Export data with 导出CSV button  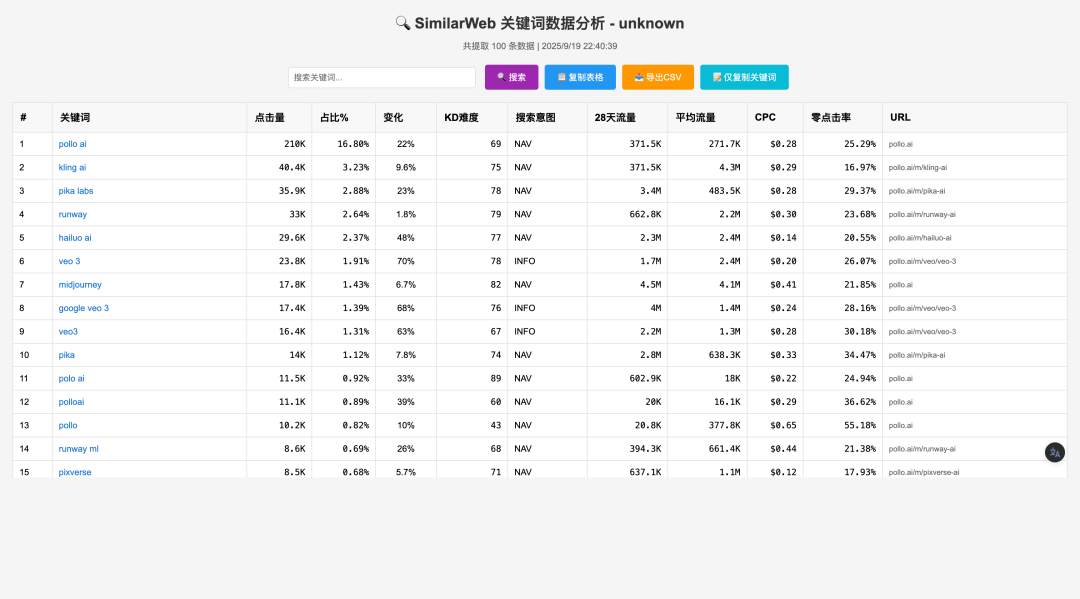point(658,77)
